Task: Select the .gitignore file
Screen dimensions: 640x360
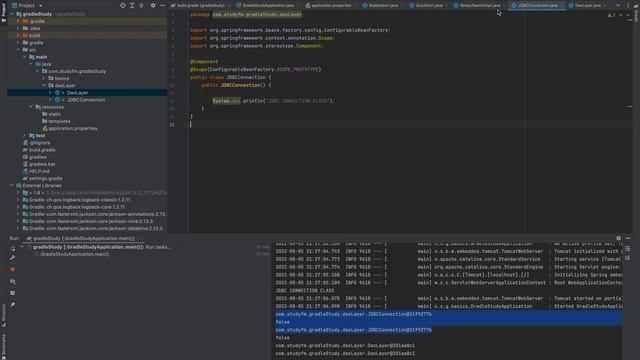Action: tap(40, 142)
